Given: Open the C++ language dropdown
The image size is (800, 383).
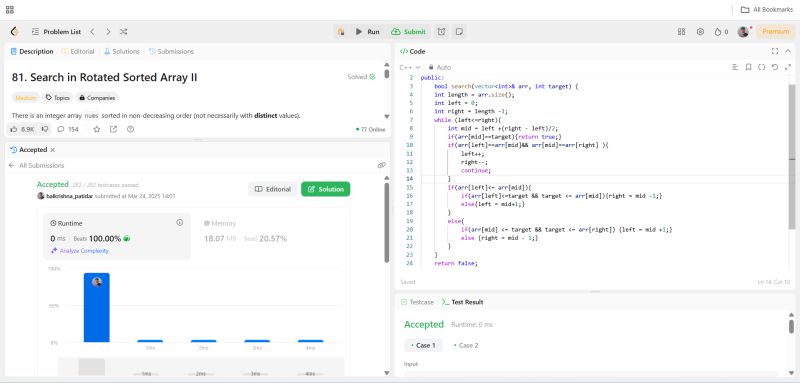Looking at the screenshot, I should [410, 67].
